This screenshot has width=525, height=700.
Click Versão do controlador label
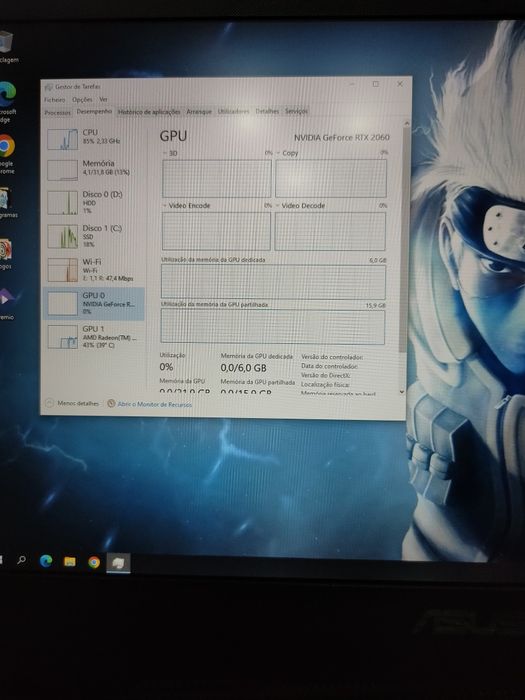pos(332,357)
